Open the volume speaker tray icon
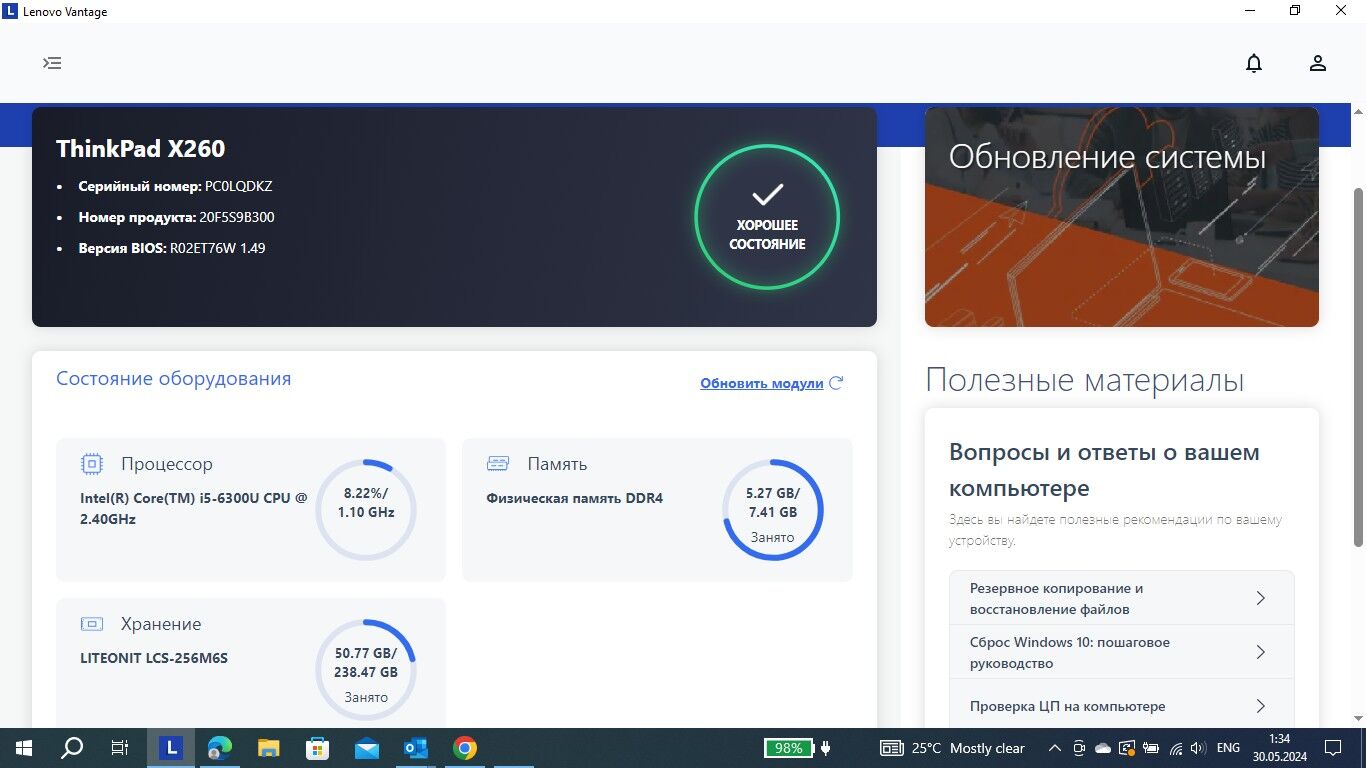 (1200, 748)
